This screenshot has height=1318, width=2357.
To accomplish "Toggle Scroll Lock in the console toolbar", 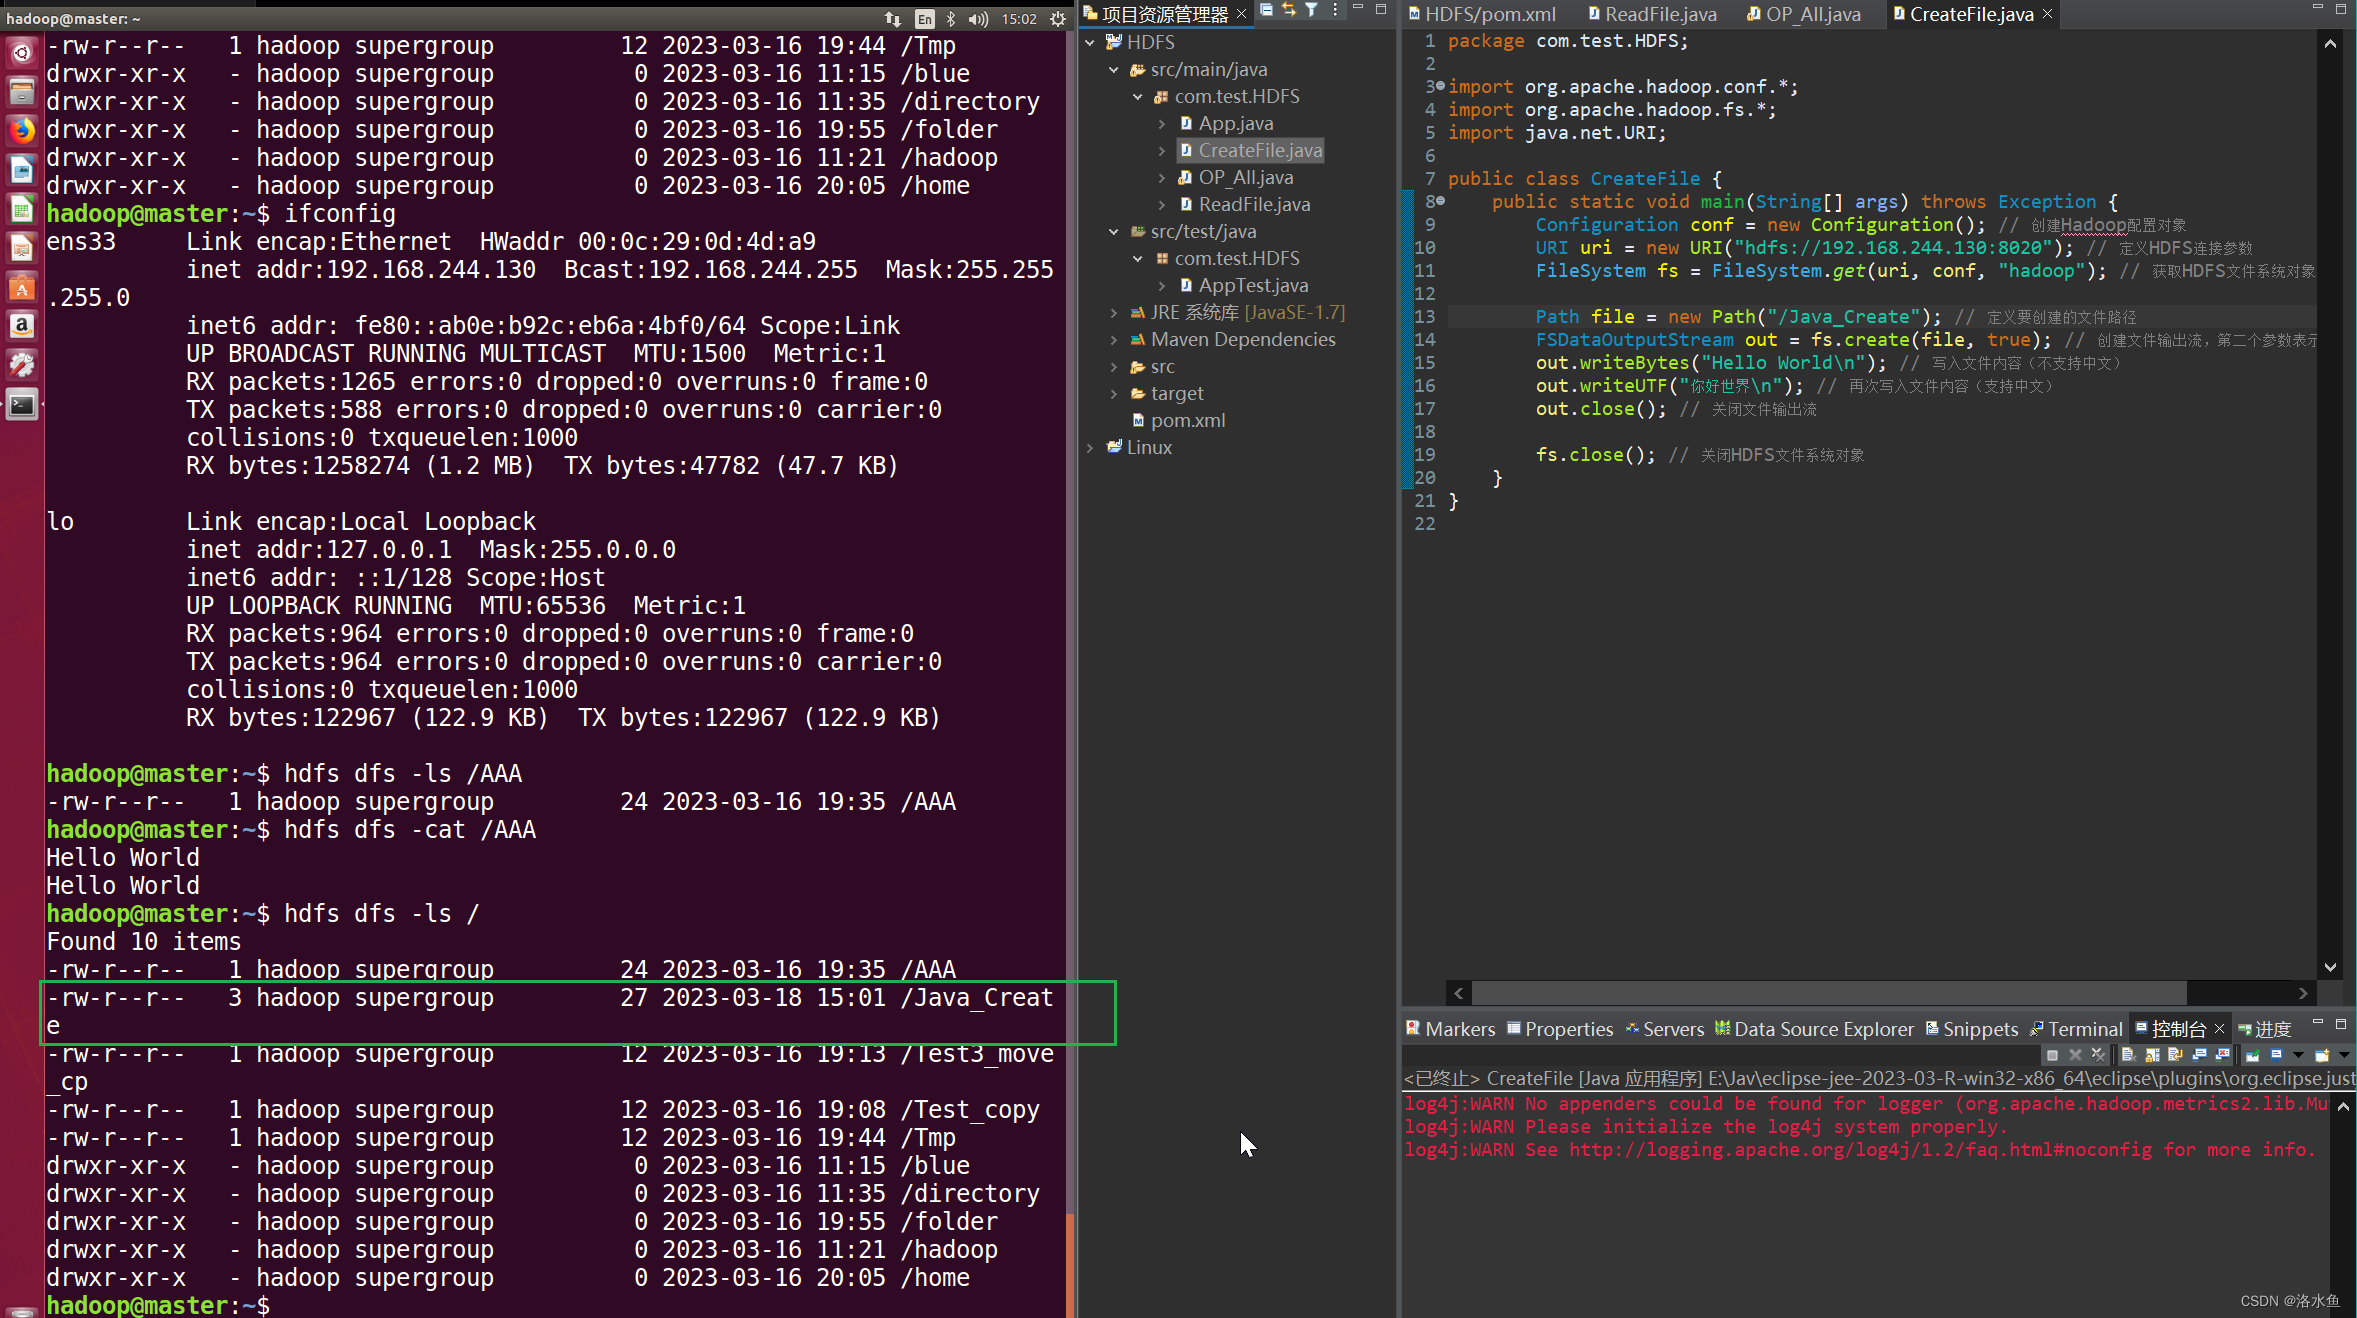I will coord(2152,1055).
